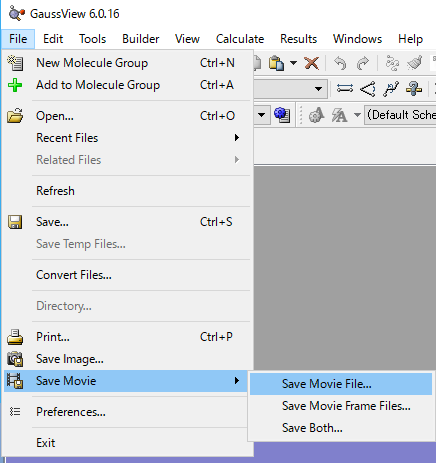Choose Save Movie Frame Files... entry
The image size is (436, 463).
341,406
